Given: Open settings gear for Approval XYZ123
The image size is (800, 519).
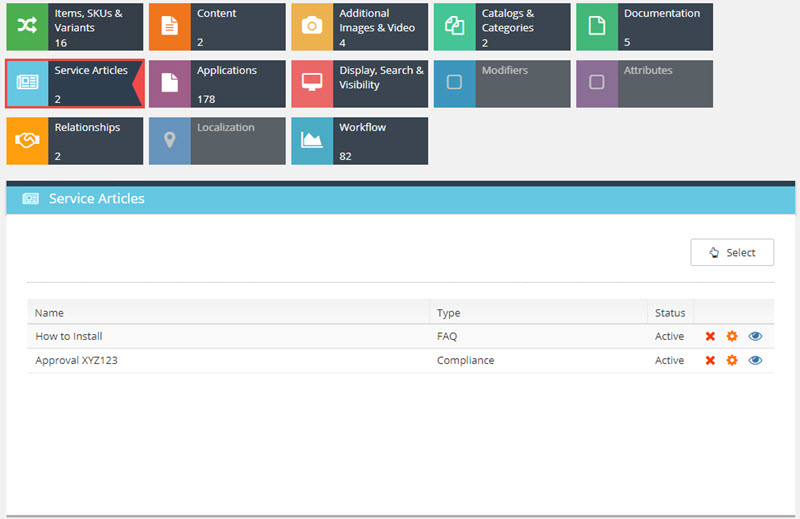Looking at the screenshot, I should (732, 360).
